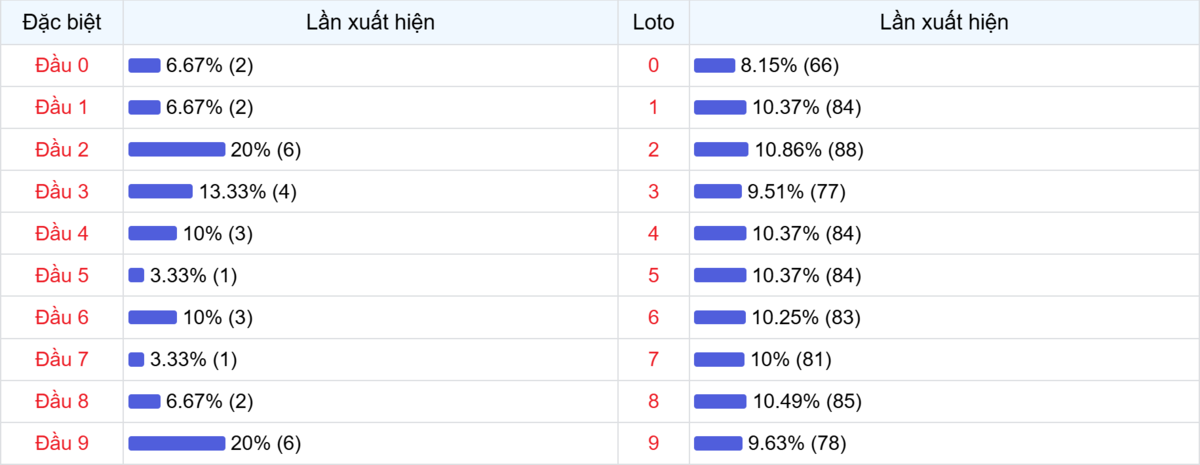Click the 6.67% (2) value in Đầu 8 row
Image resolution: width=1200 pixels, height=465 pixels.
(209, 401)
